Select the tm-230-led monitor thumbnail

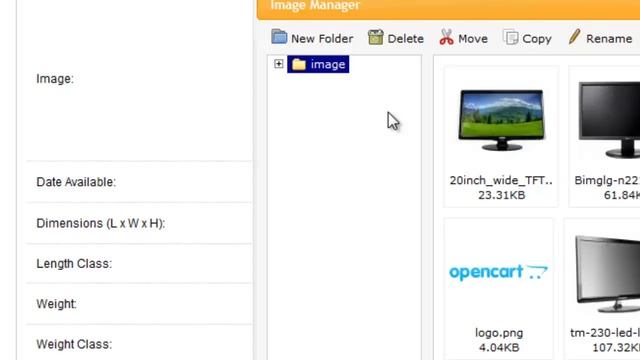607,274
